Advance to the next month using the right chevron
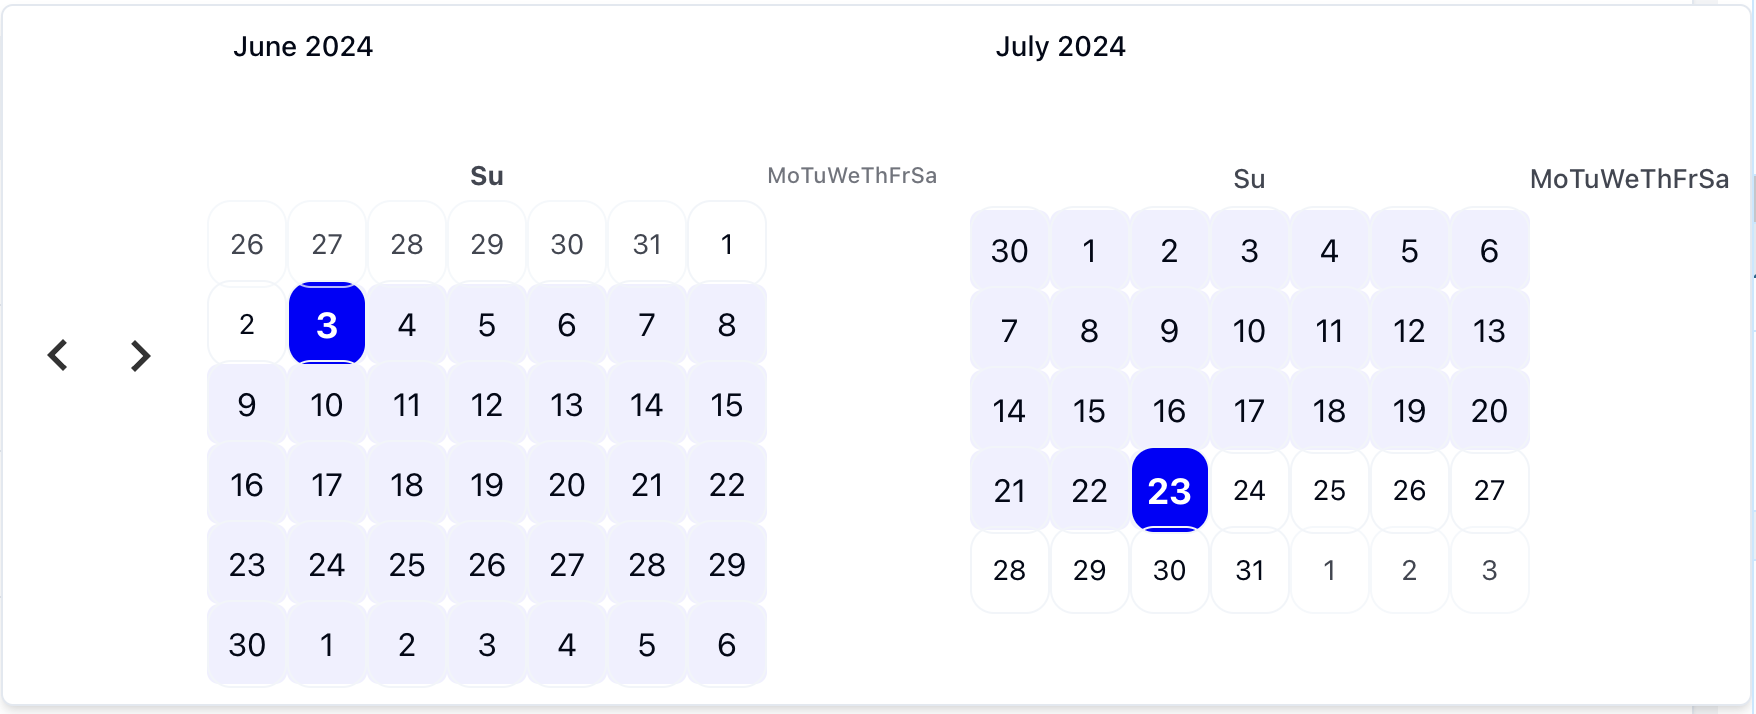The width and height of the screenshot is (1756, 714). coord(140,355)
